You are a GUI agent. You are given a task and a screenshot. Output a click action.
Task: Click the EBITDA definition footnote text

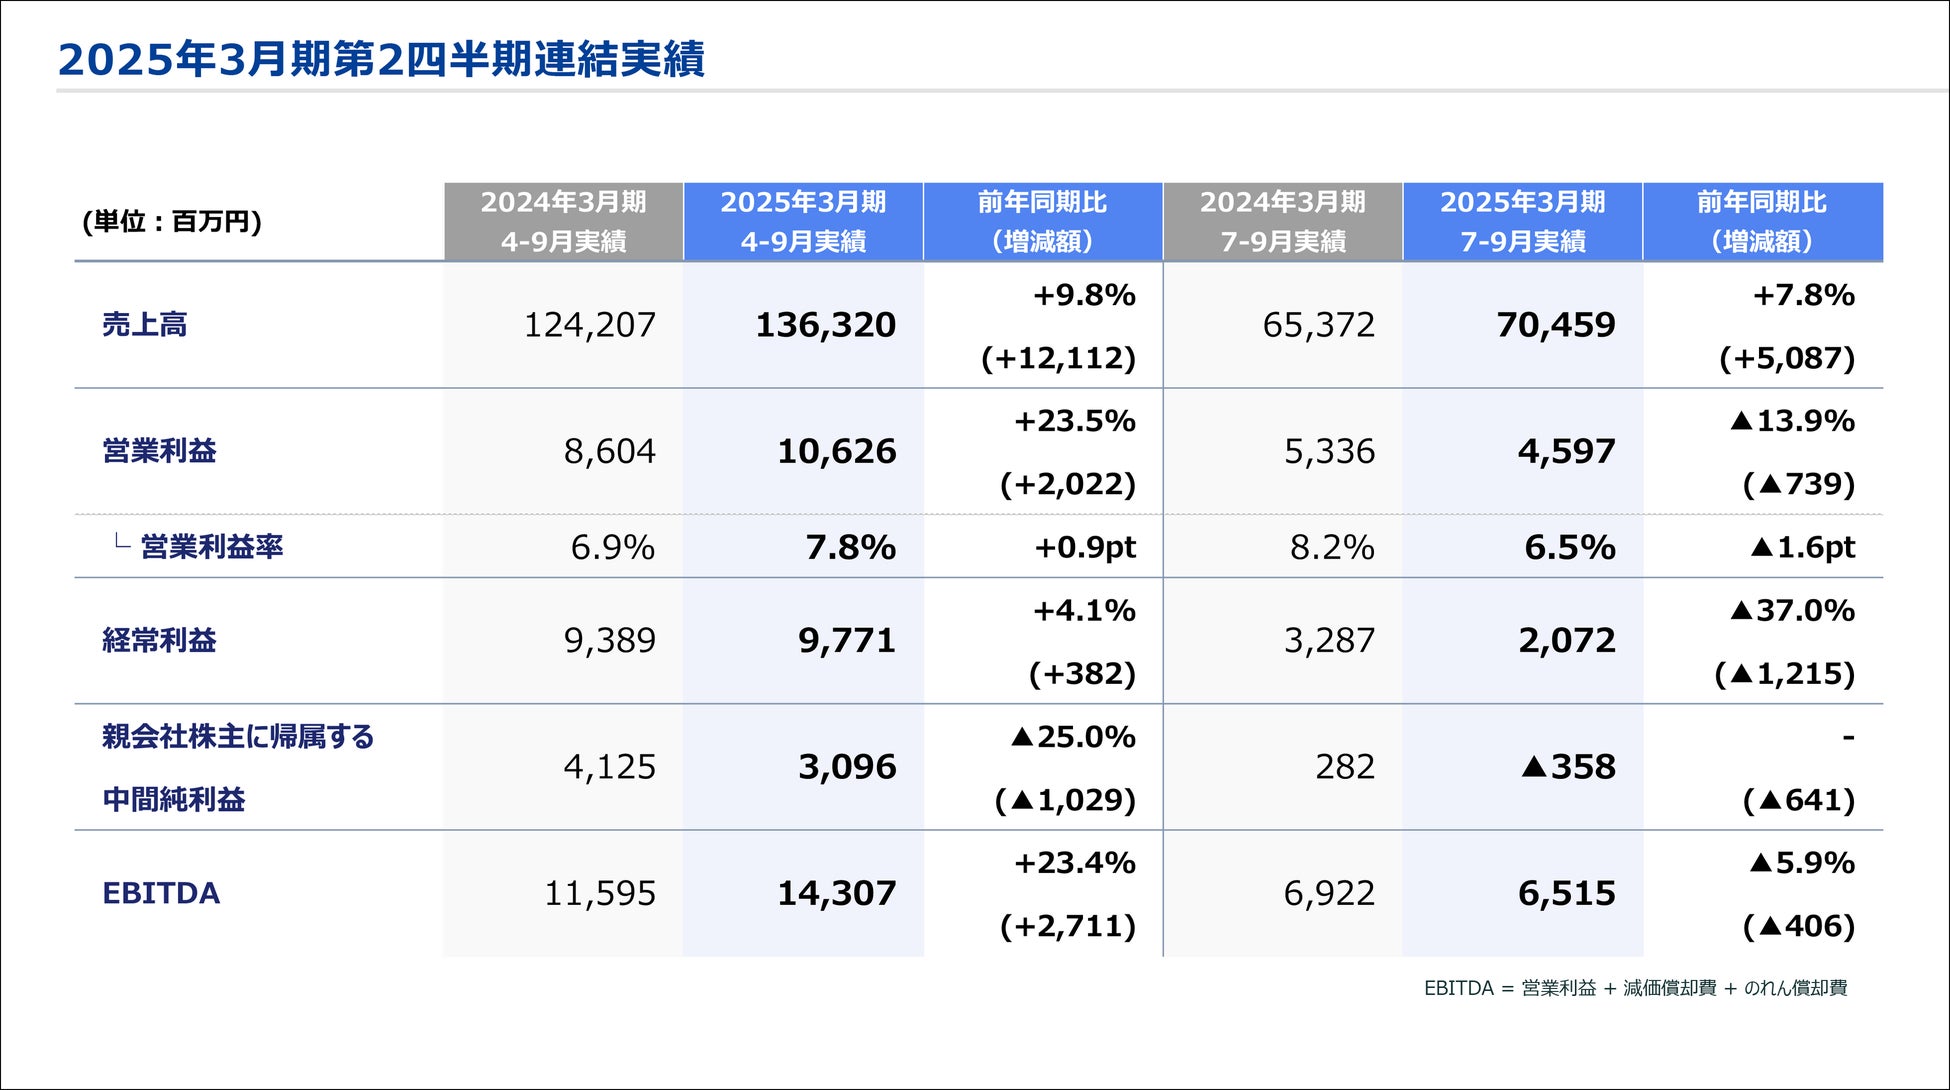pos(1635,988)
